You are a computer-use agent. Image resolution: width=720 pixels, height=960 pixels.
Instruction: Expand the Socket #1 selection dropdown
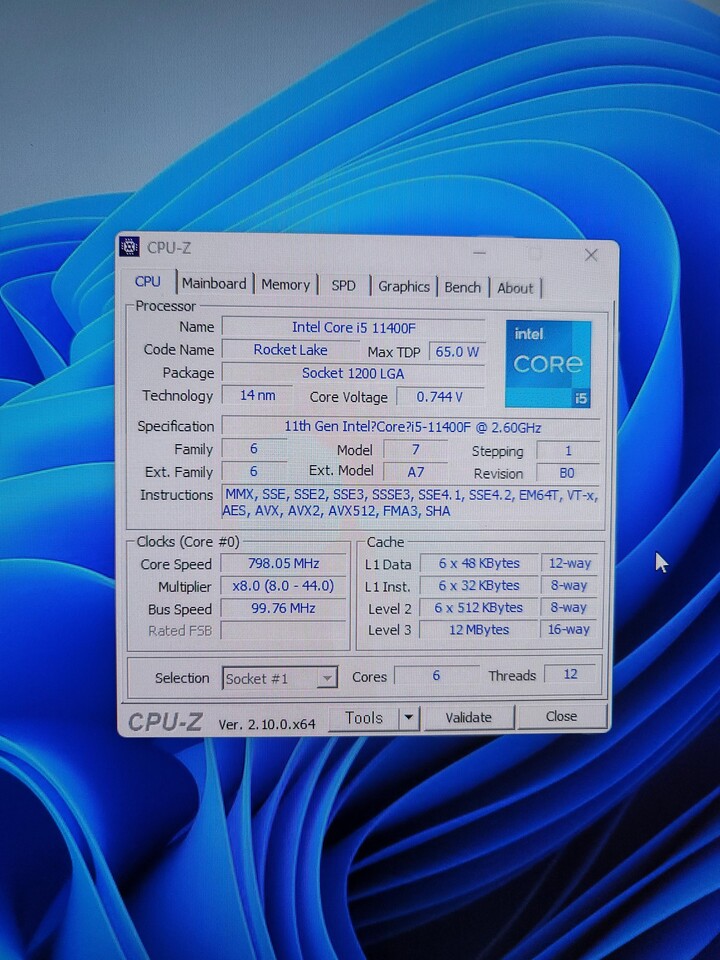coord(326,678)
